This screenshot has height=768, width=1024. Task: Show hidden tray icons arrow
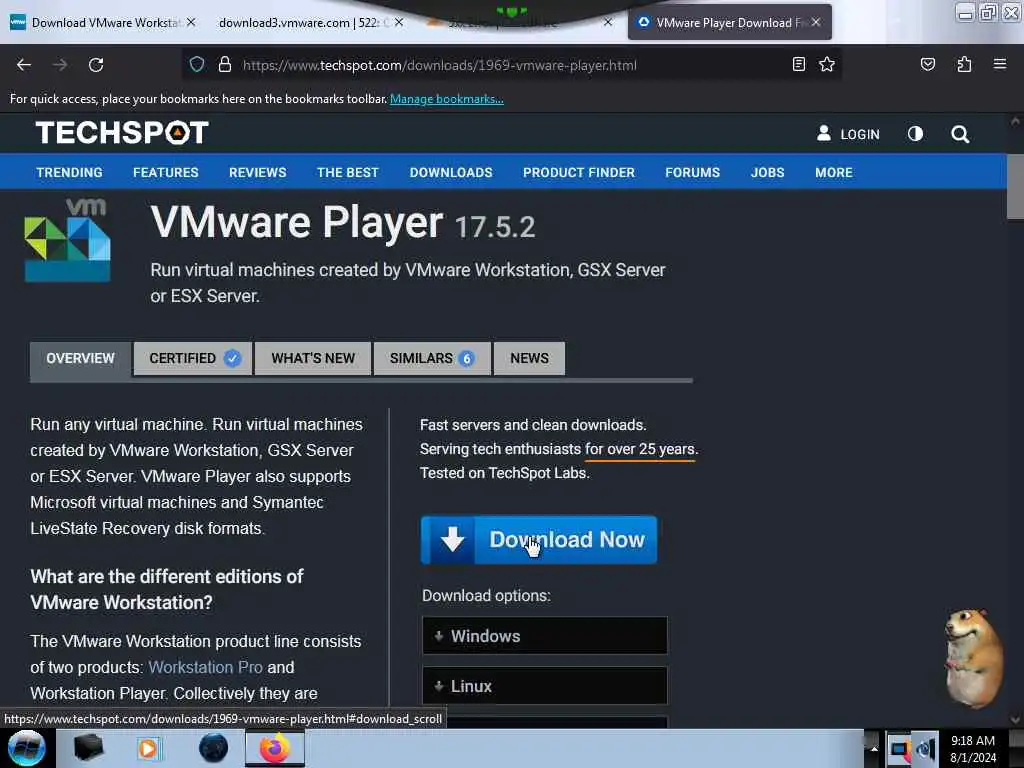[x=873, y=748]
